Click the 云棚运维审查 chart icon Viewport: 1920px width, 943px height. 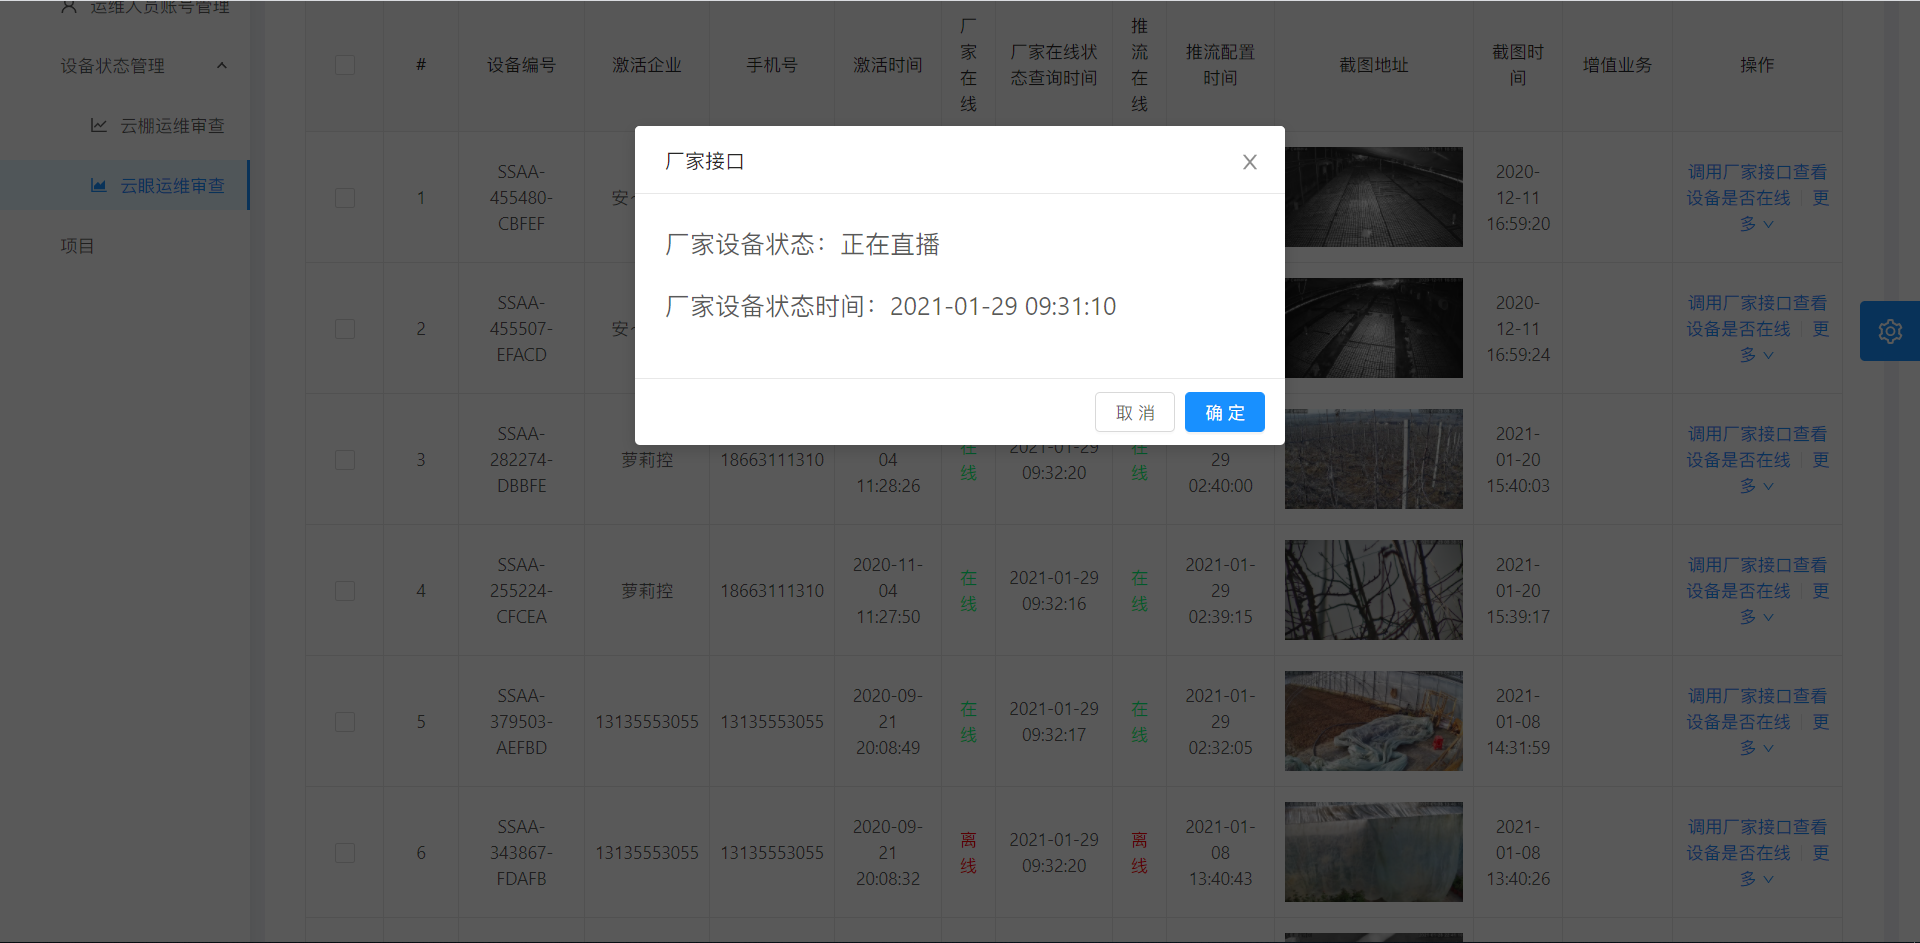(x=99, y=125)
